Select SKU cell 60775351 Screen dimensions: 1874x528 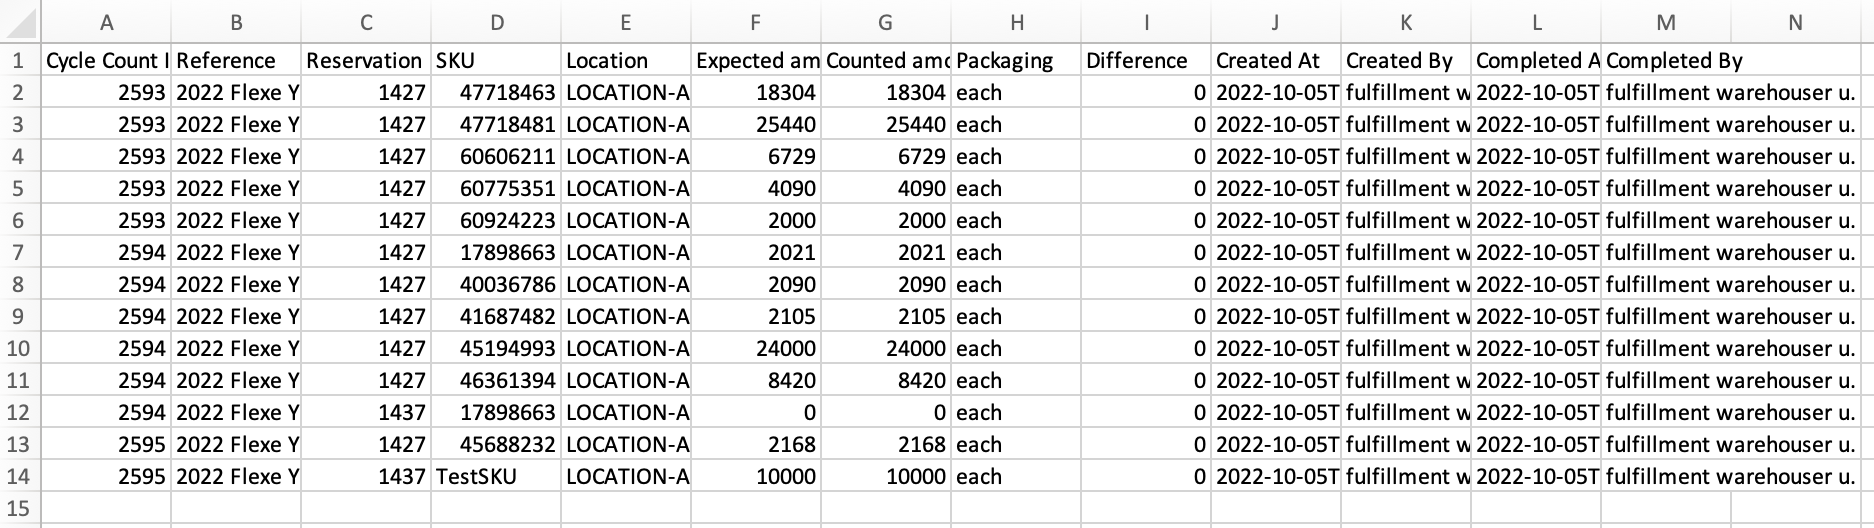tap(496, 188)
